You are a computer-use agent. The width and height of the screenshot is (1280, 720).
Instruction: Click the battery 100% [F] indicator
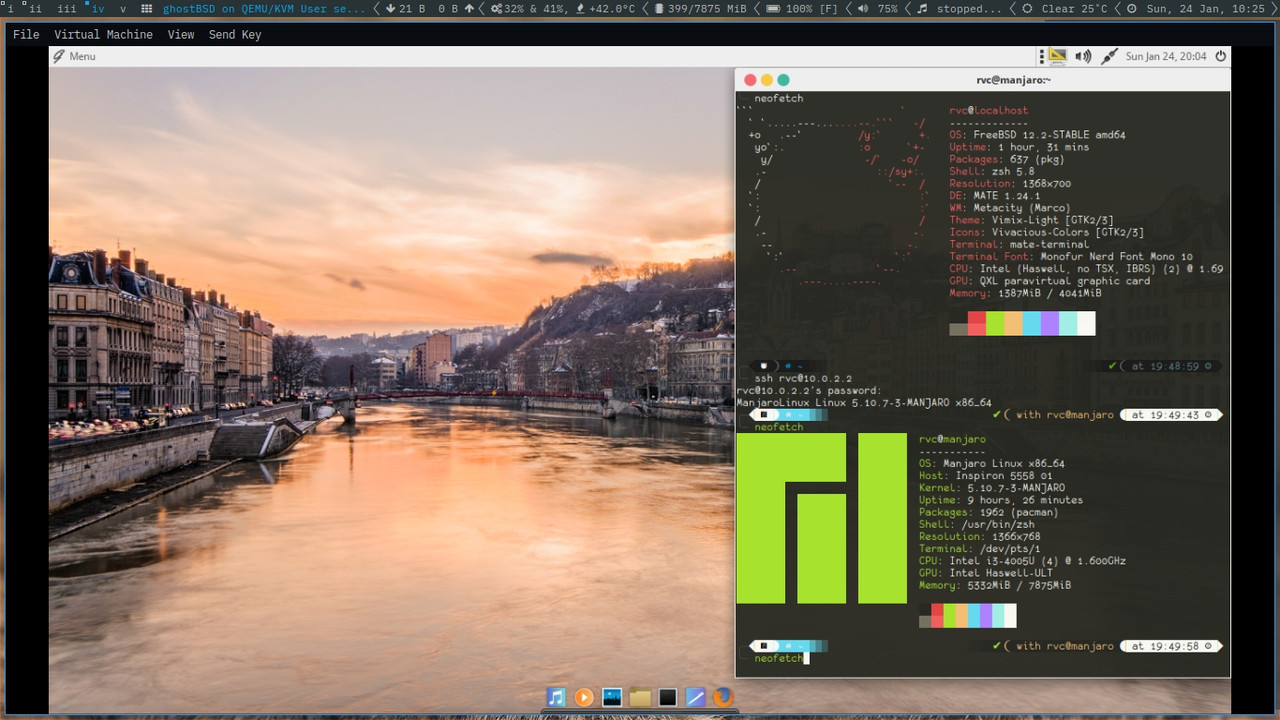click(x=802, y=8)
